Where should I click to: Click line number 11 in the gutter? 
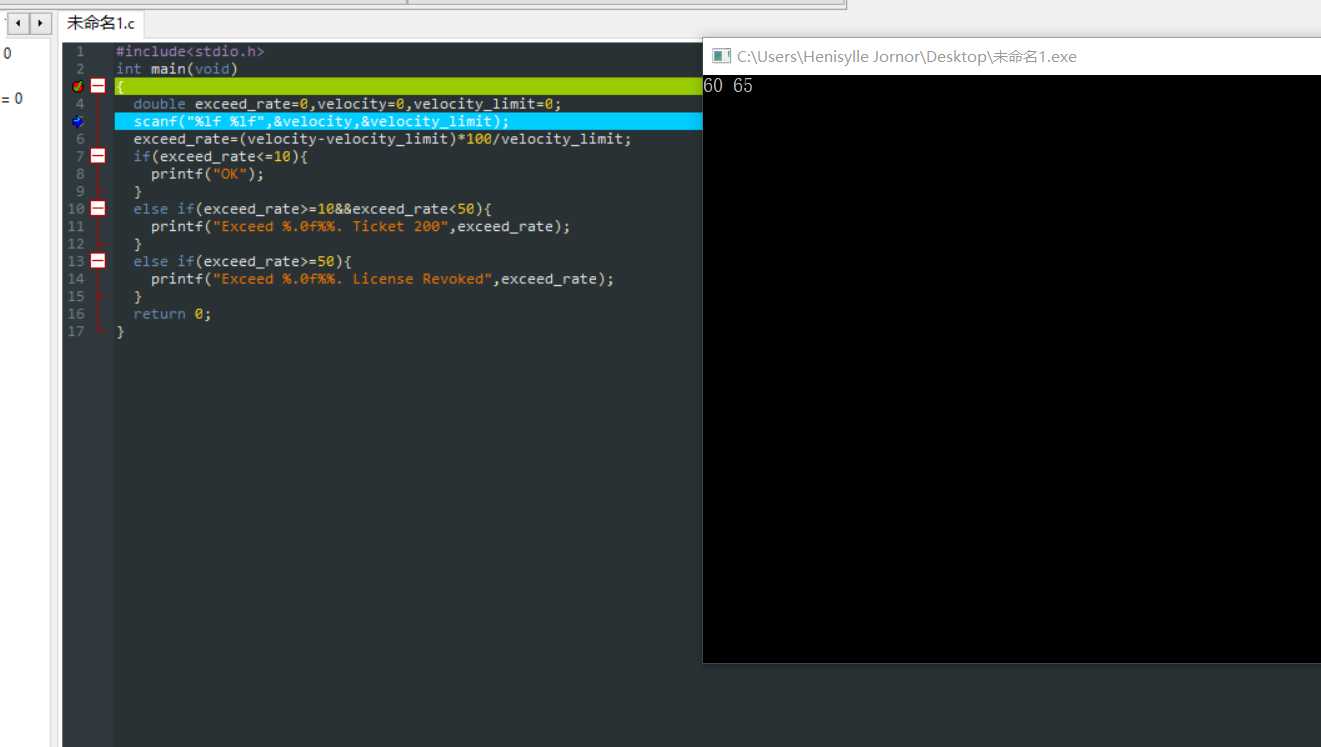[76, 226]
